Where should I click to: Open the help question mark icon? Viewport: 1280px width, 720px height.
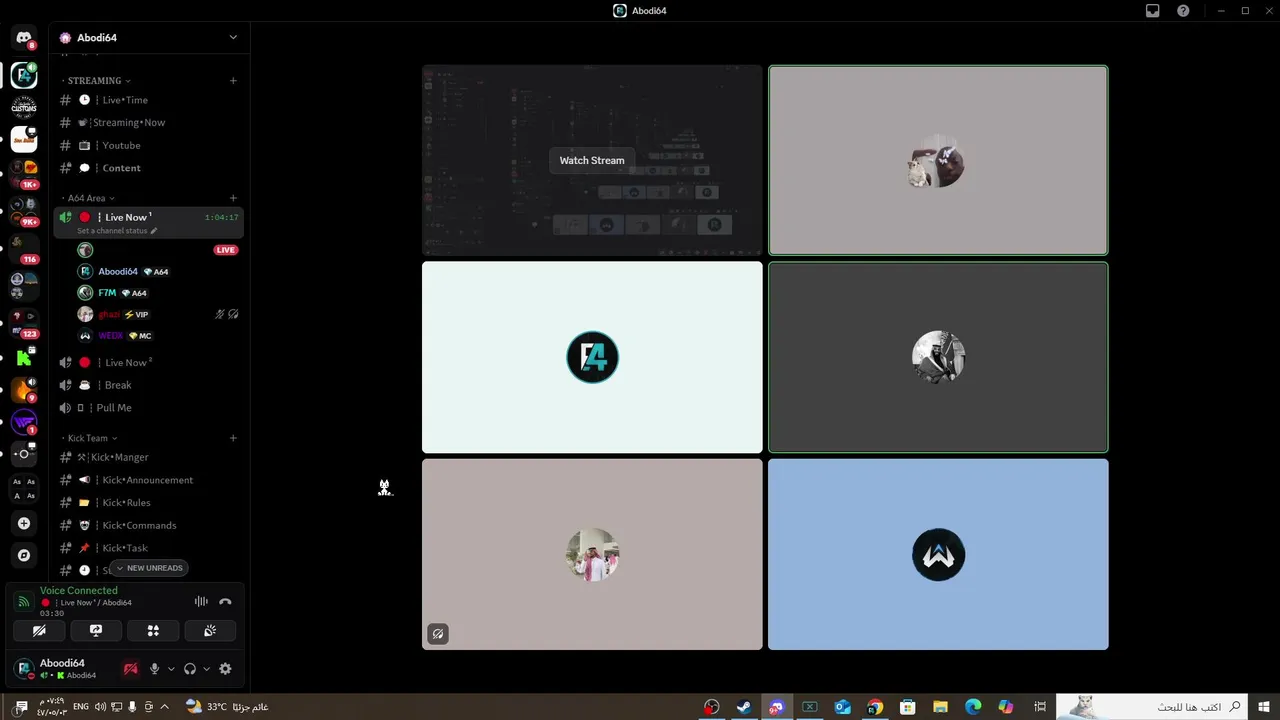(x=1183, y=11)
